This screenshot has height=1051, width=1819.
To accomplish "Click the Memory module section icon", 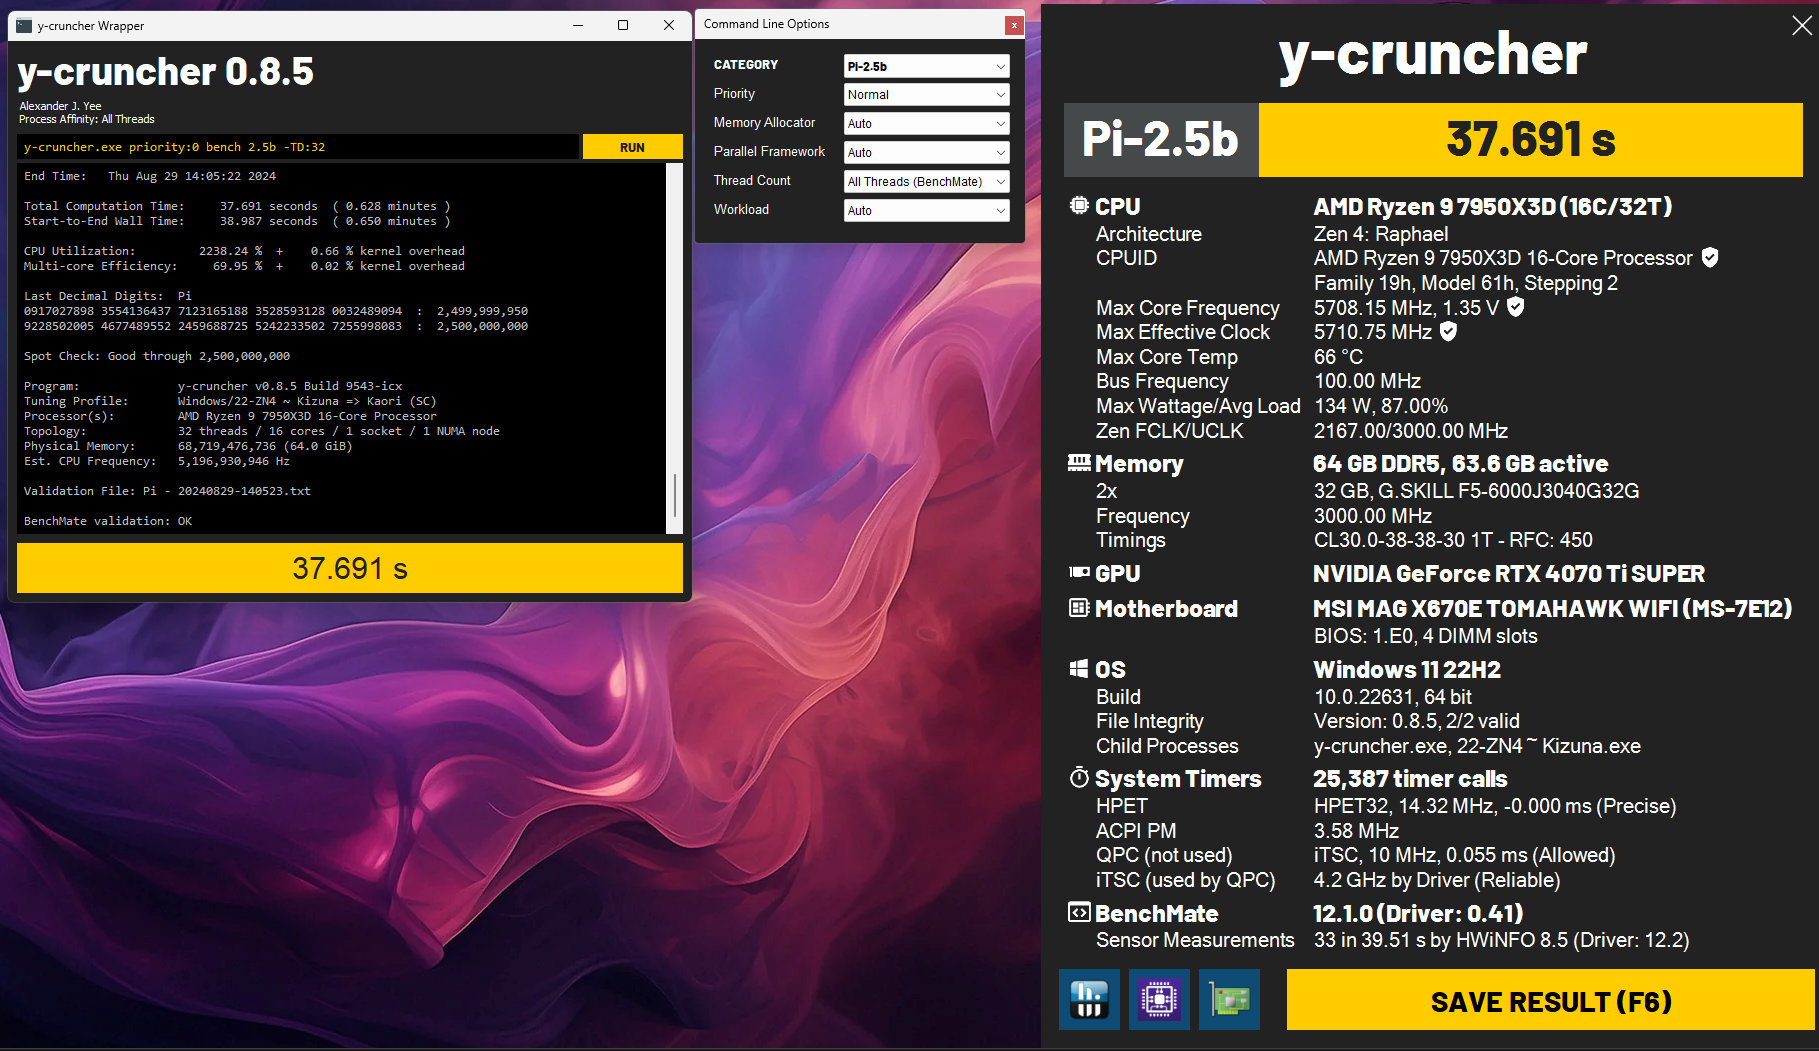I will pyautogui.click(x=1079, y=463).
